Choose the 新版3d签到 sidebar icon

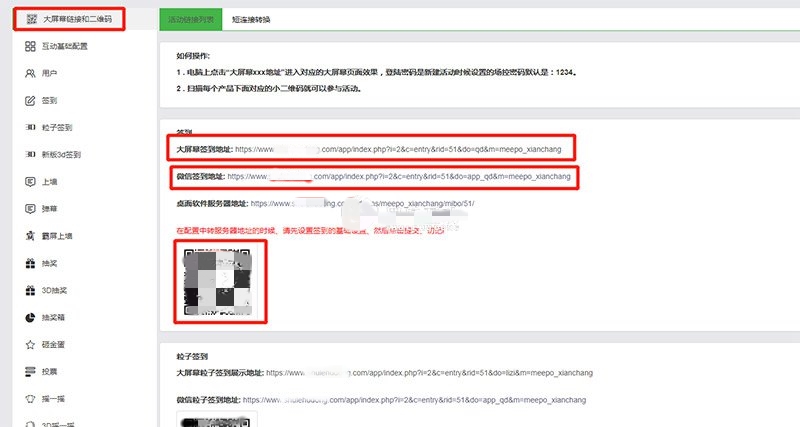tap(30, 155)
